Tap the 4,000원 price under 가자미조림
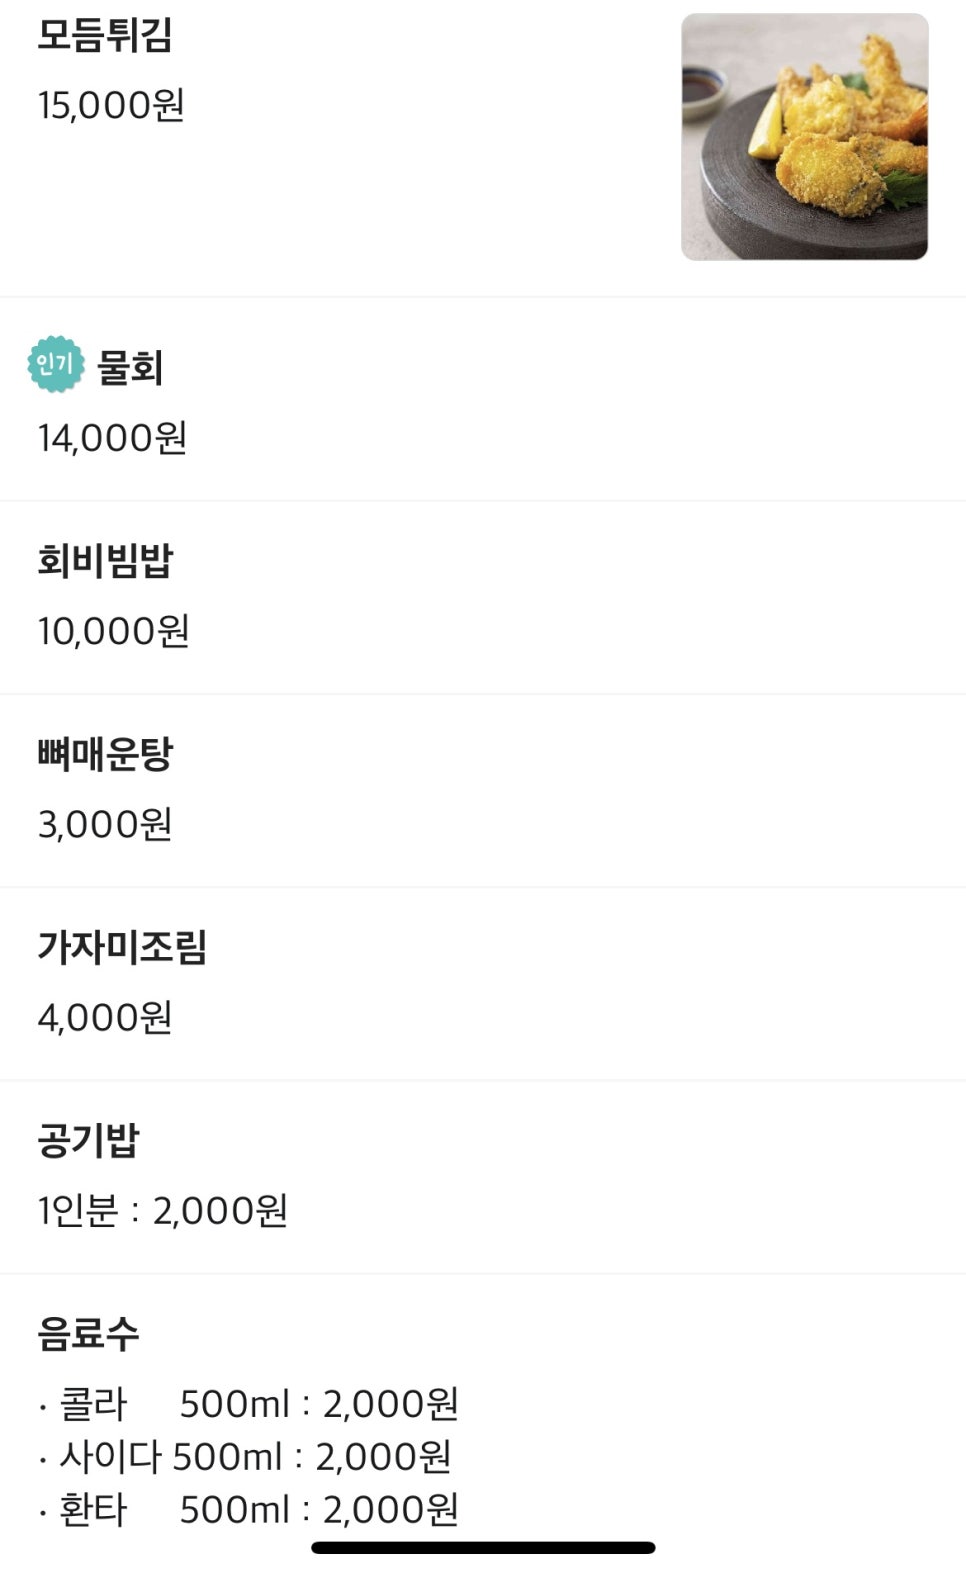The height and width of the screenshot is (1573, 966). 105,1017
